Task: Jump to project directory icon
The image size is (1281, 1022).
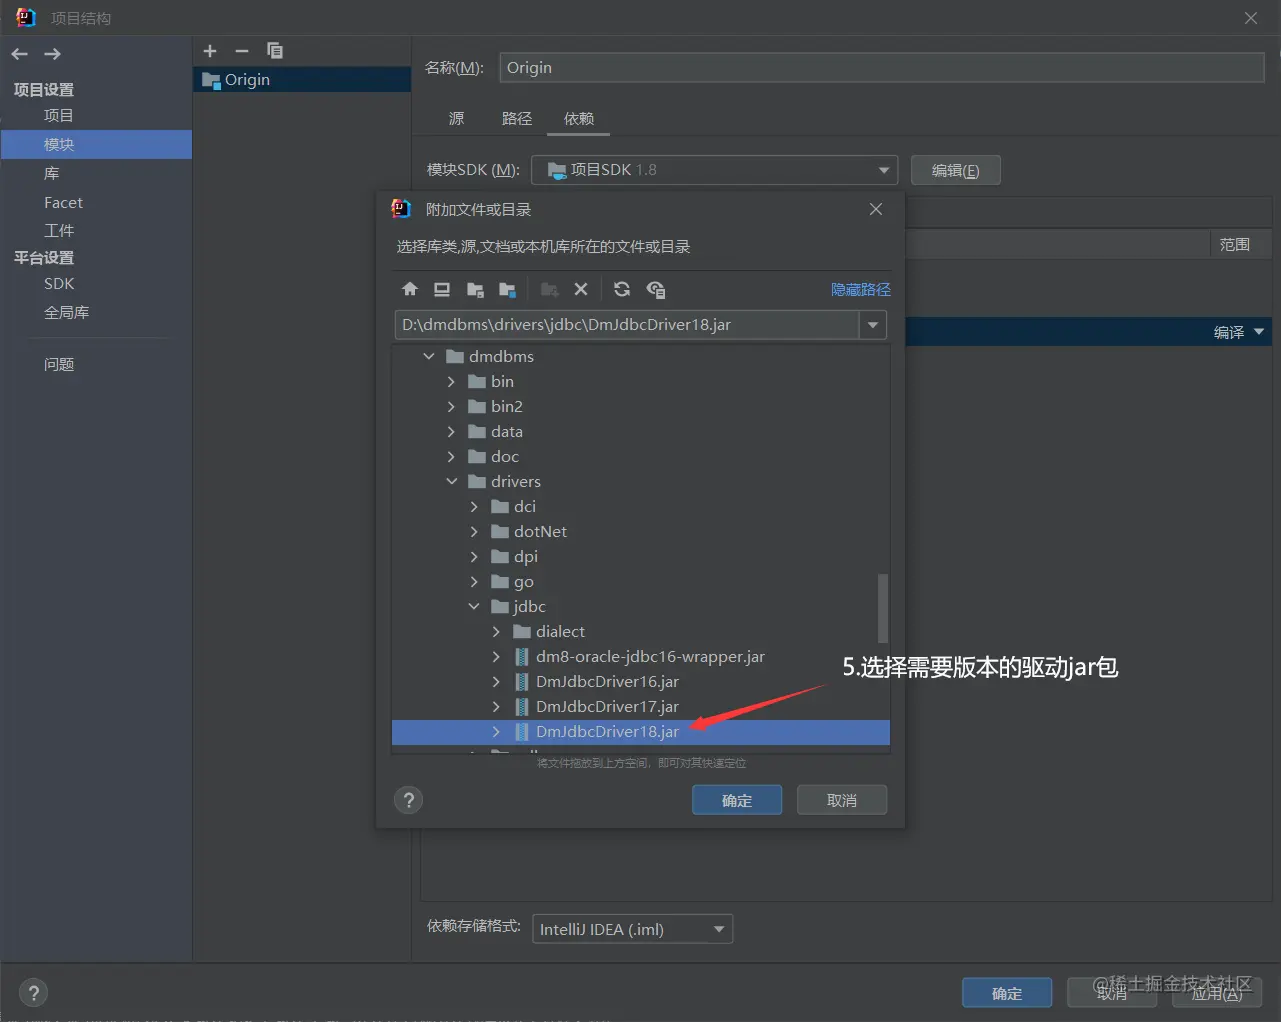Action: coord(475,289)
